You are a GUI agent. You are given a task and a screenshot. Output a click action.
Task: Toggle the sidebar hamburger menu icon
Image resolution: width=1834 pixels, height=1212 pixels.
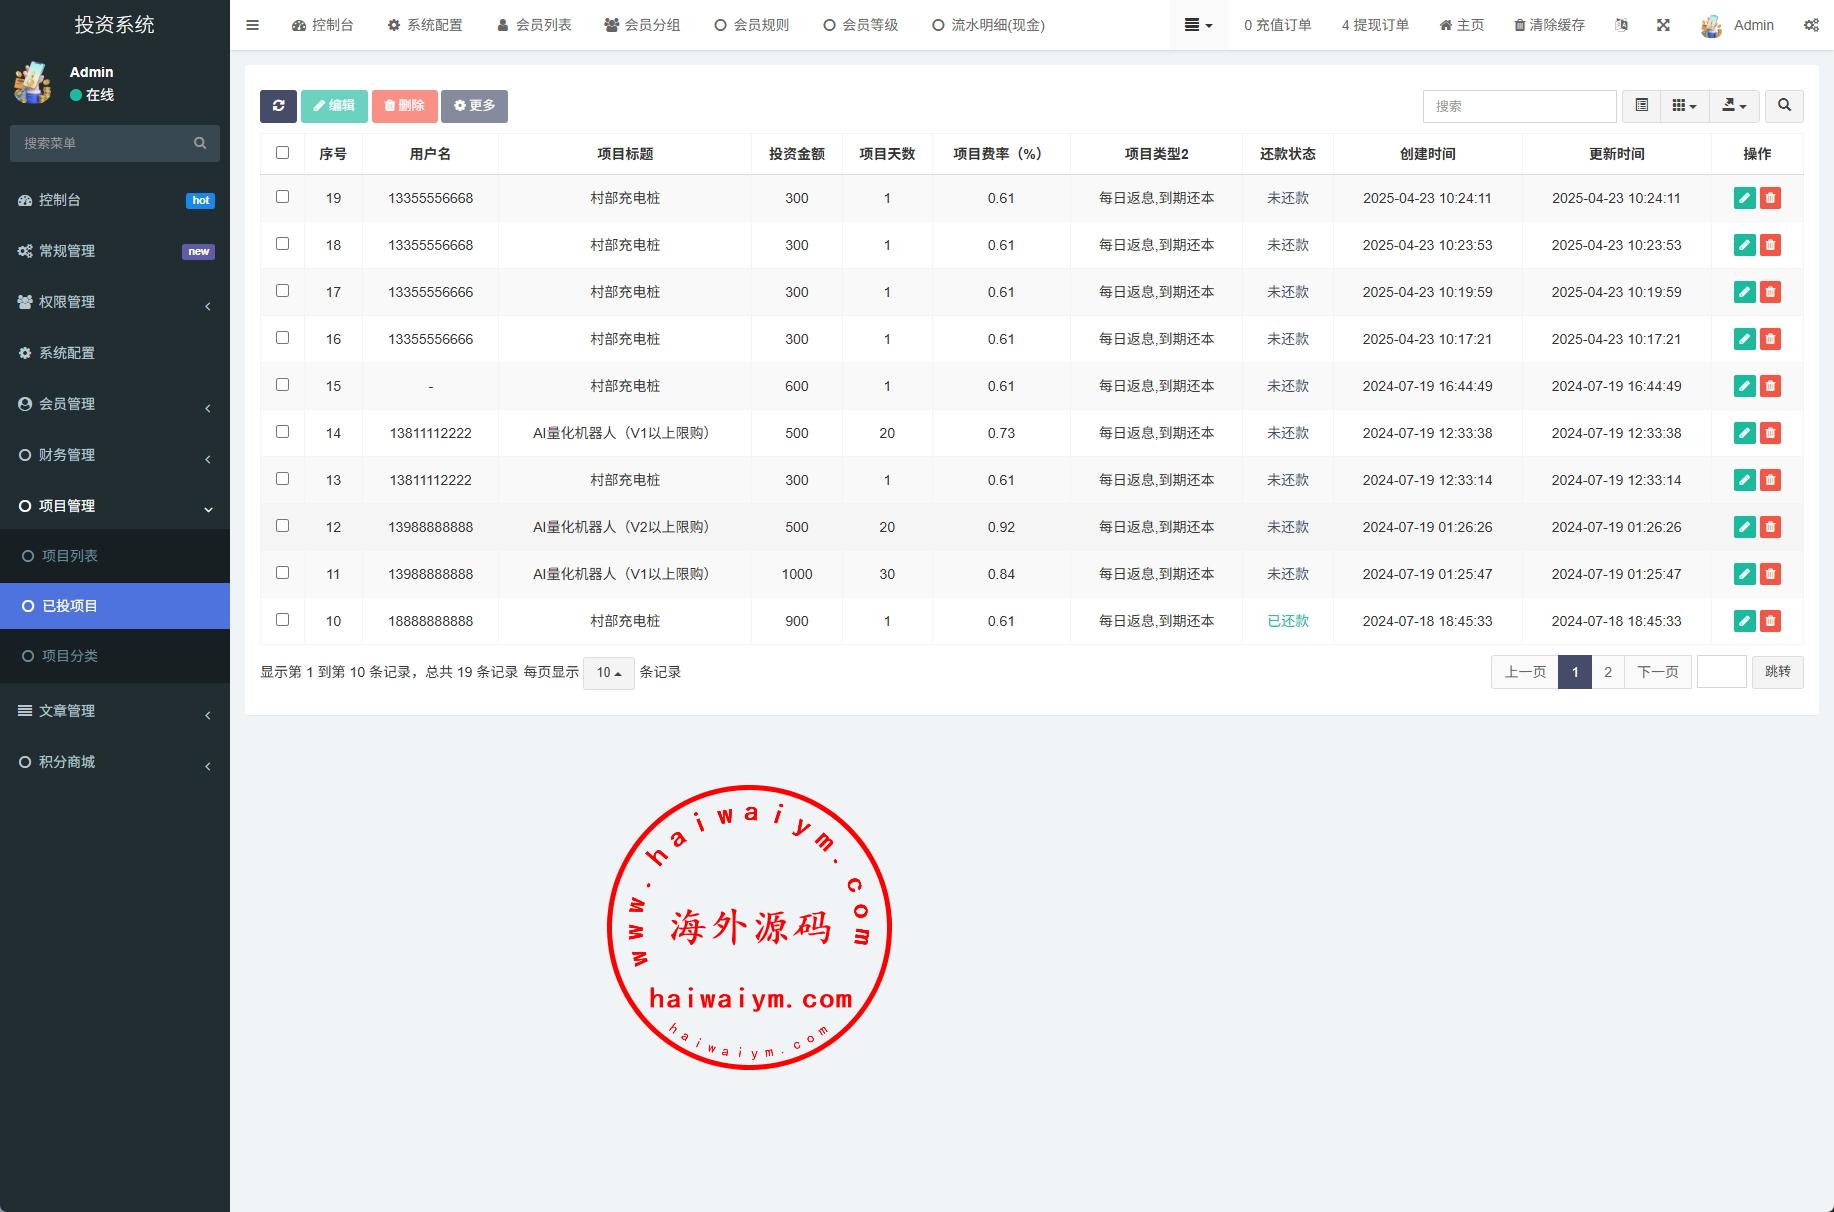click(x=252, y=25)
